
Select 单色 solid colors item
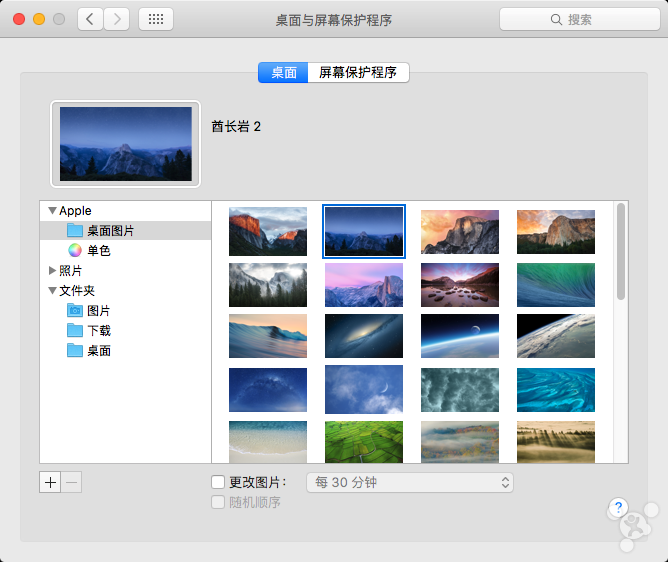pyautogui.click(x=98, y=250)
